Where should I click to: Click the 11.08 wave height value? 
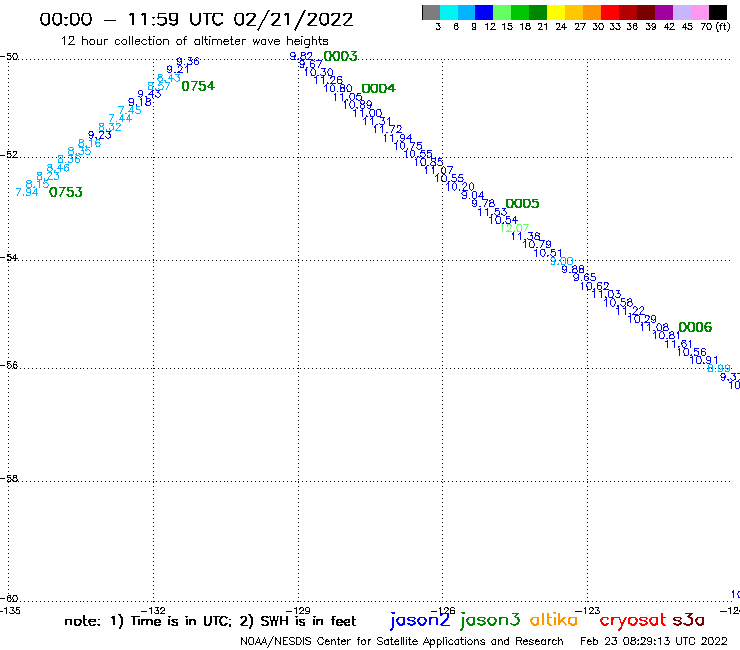(654, 327)
